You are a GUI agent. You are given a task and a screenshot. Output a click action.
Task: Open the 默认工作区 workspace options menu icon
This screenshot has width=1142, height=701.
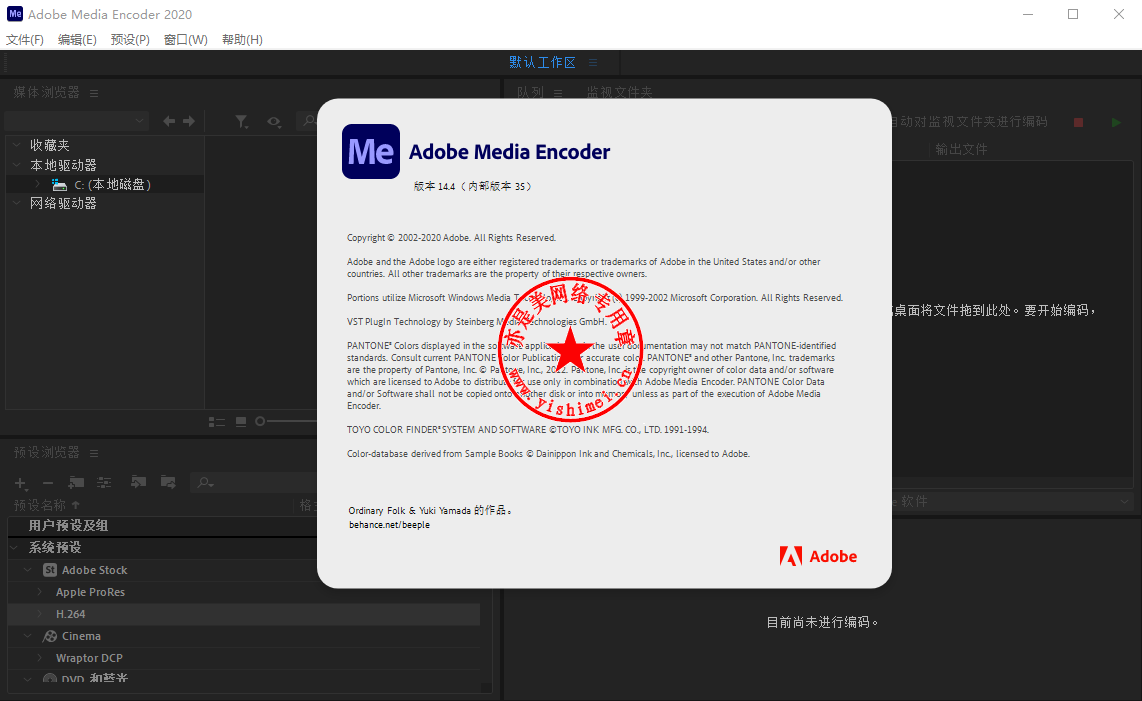pyautogui.click(x=593, y=63)
